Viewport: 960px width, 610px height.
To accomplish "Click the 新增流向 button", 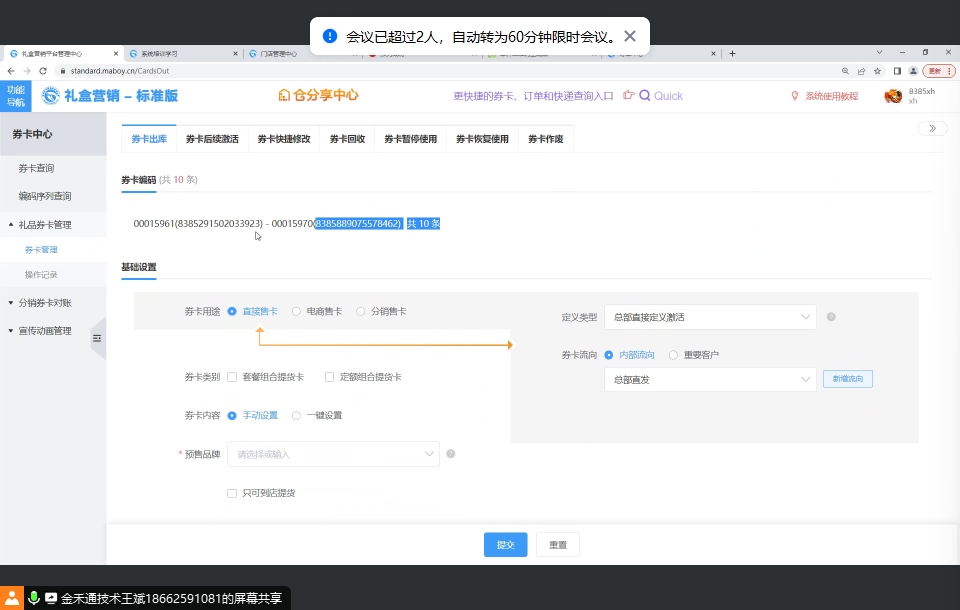I will [848, 379].
